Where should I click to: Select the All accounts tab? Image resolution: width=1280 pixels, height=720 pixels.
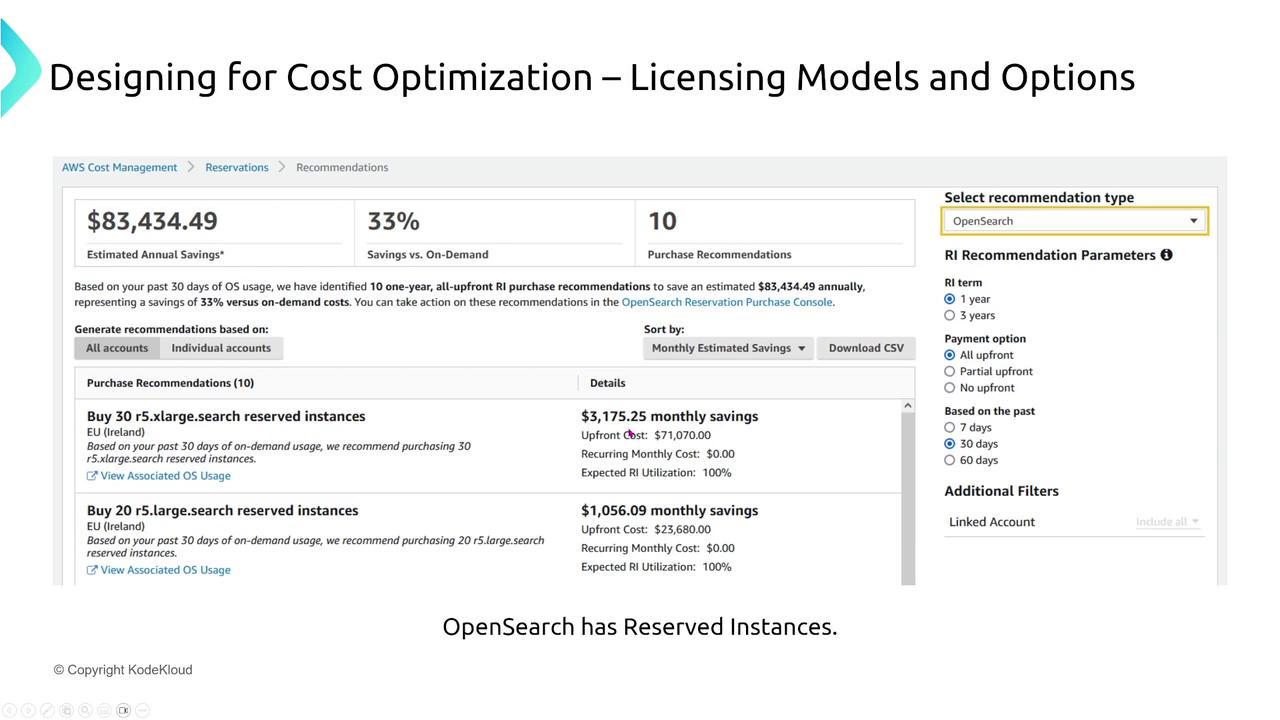pyautogui.click(x=117, y=348)
